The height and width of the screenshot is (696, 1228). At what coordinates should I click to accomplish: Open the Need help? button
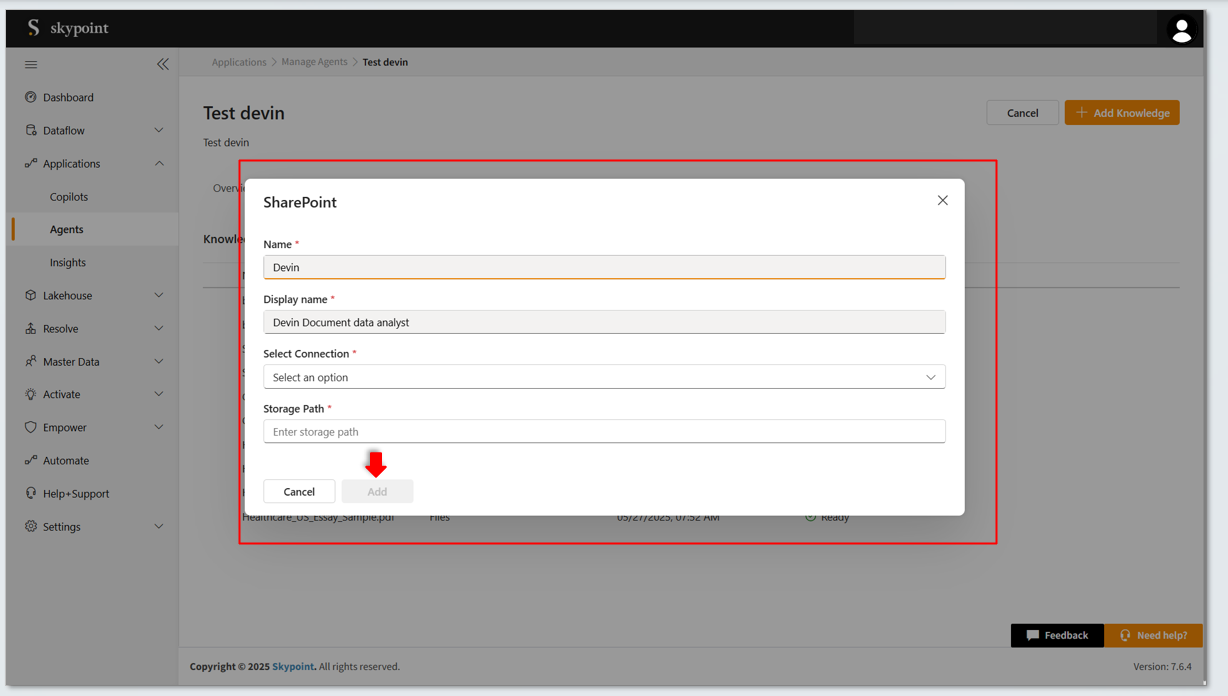(1153, 635)
